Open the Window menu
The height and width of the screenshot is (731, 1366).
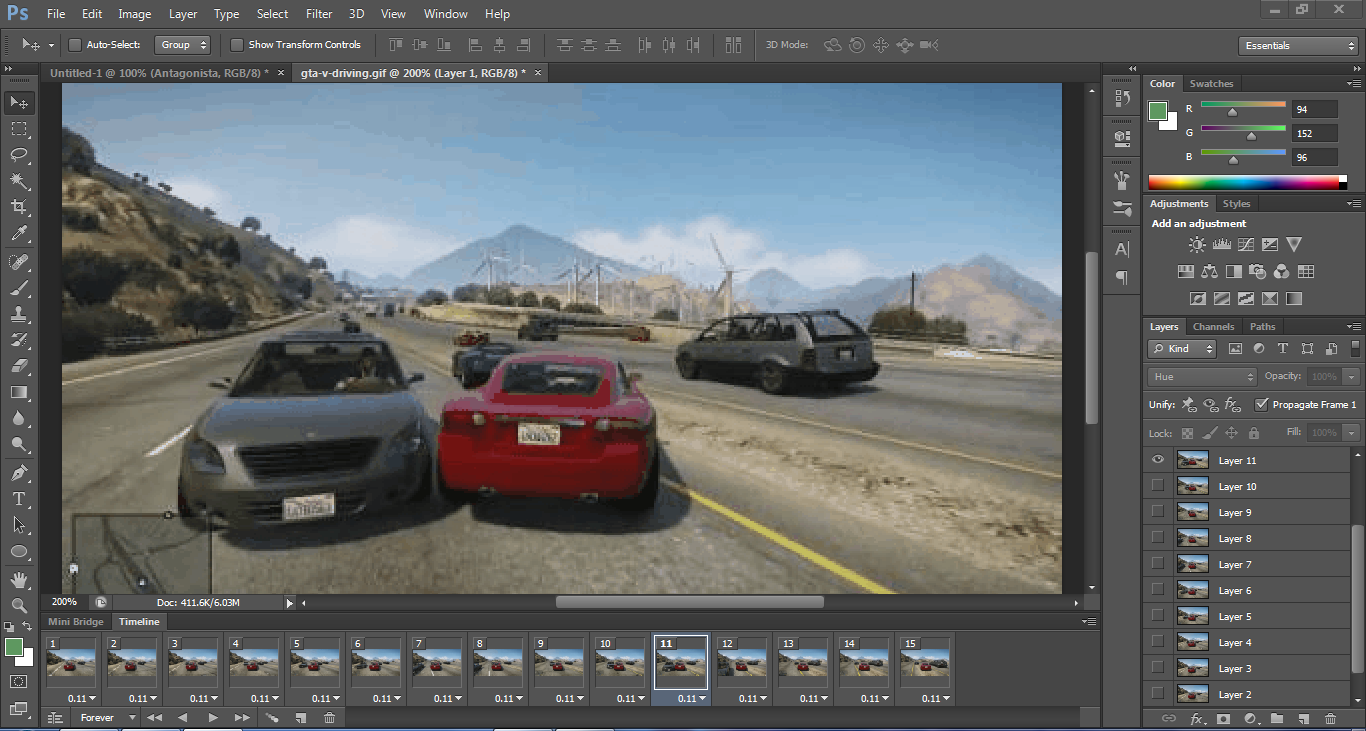click(445, 14)
